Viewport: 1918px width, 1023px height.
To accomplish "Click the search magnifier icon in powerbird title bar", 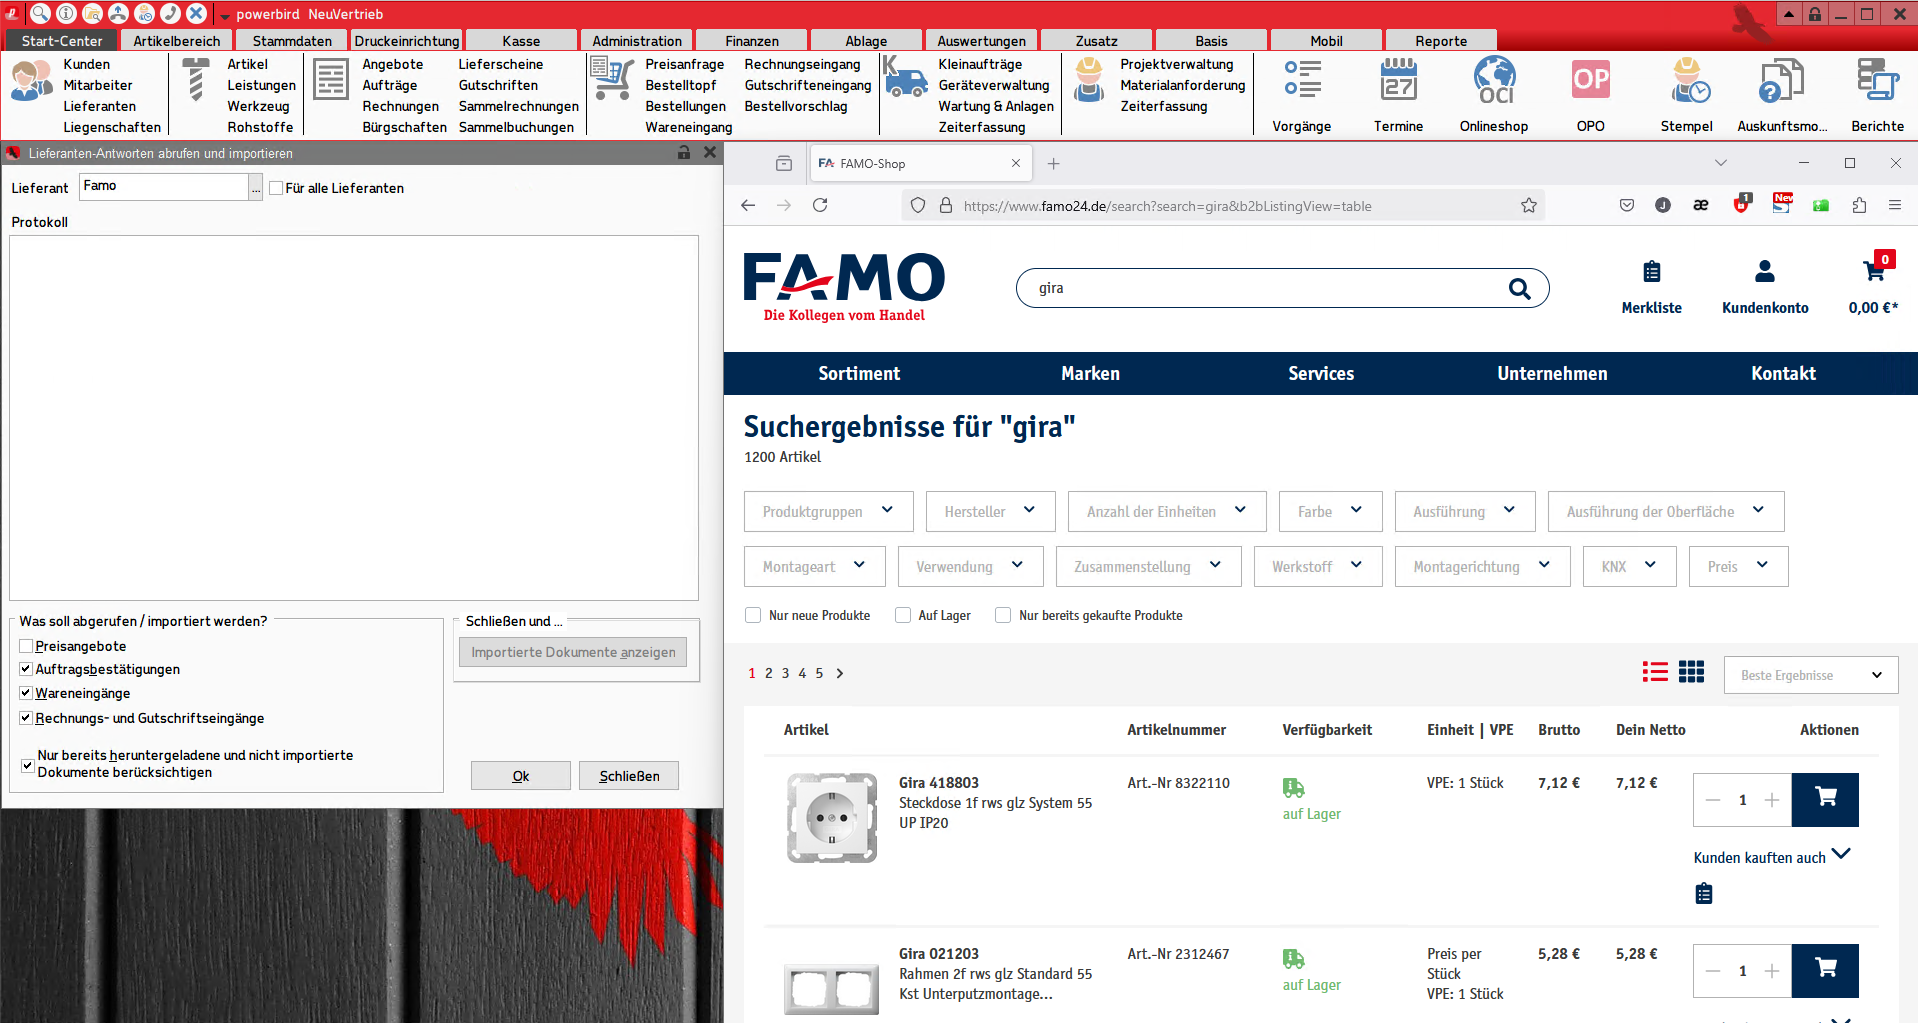I will [40, 13].
